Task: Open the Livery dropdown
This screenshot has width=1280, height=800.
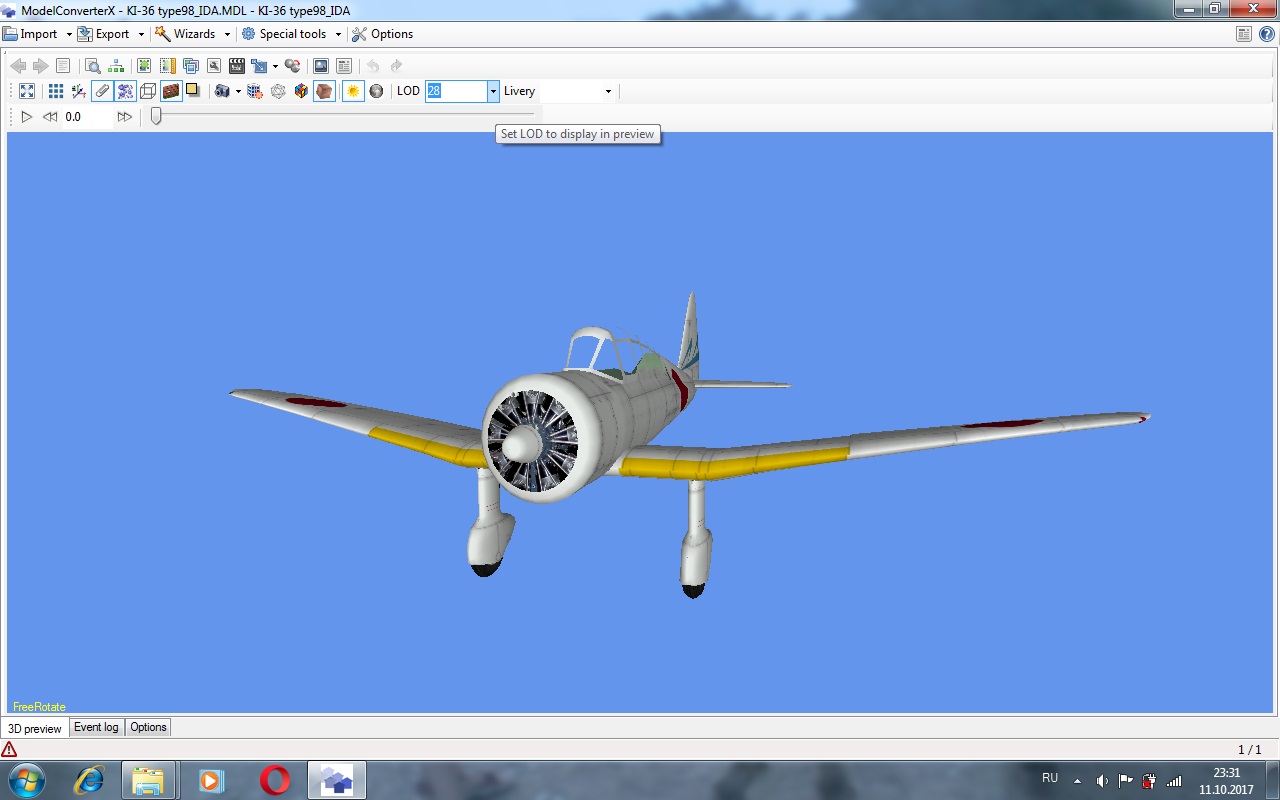Action: tap(607, 91)
